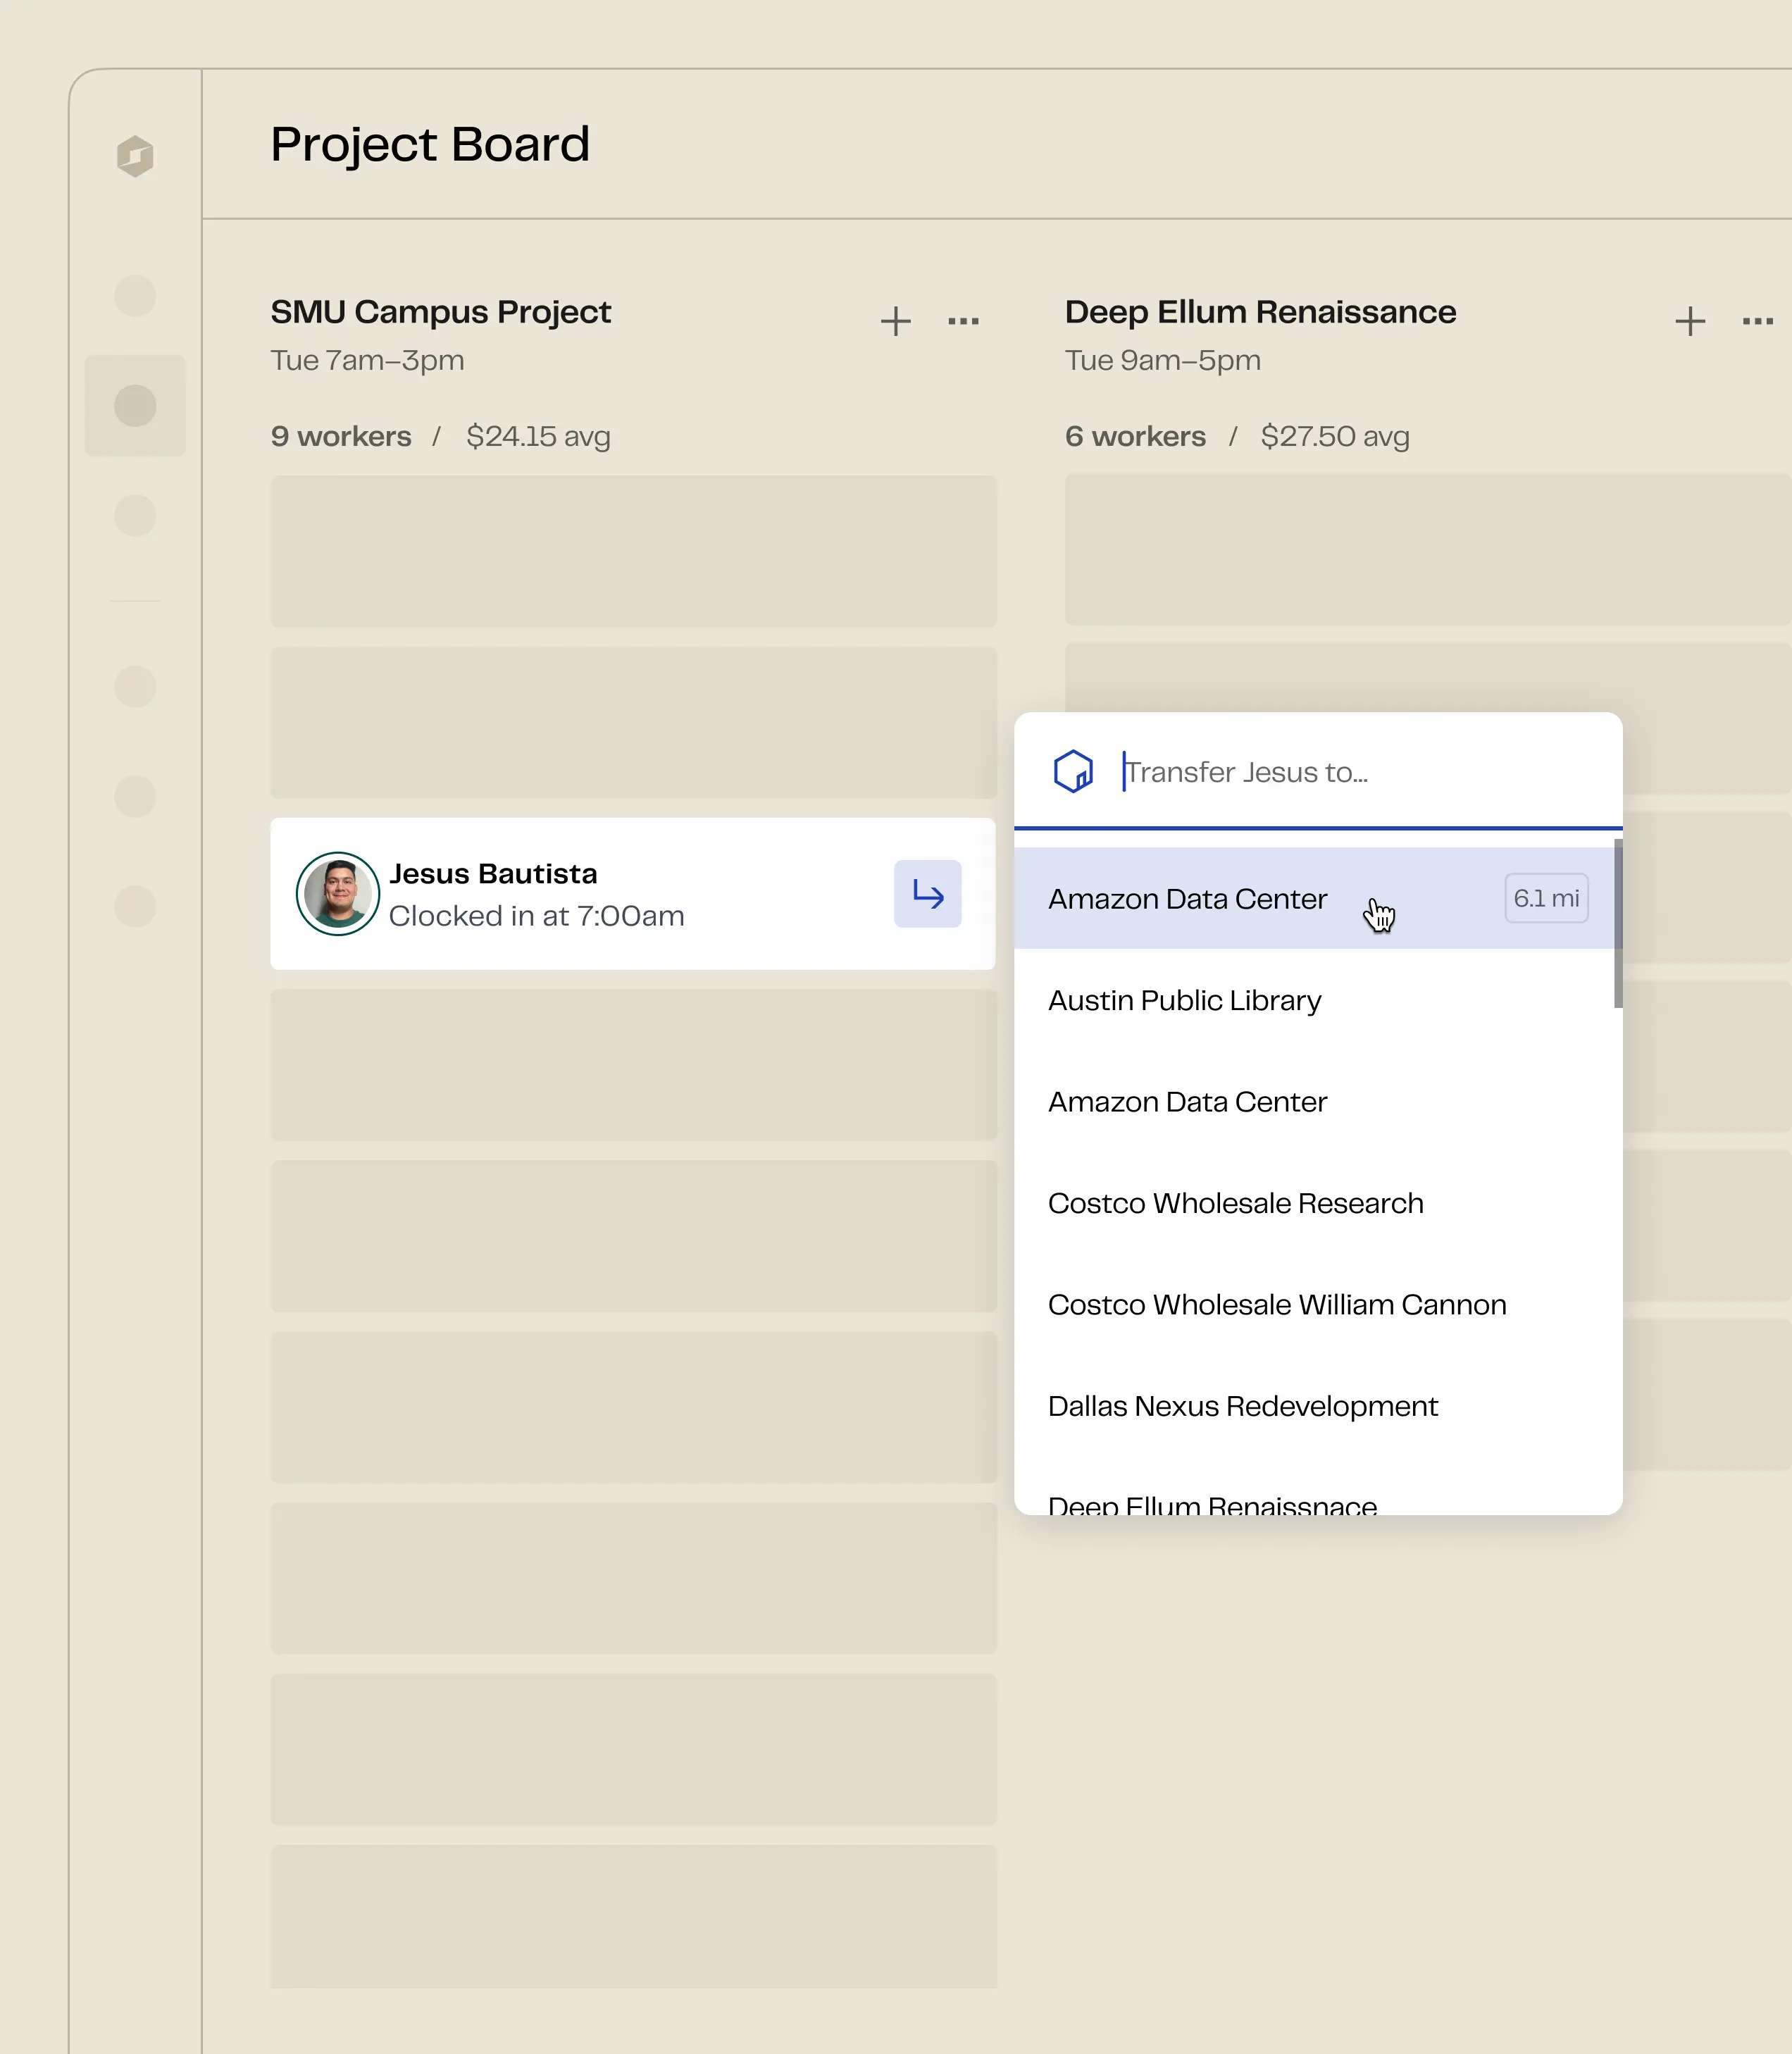The height and width of the screenshot is (2054, 1792).
Task: Open the Deep Ellum Renaissance overflow menu
Action: click(1757, 321)
